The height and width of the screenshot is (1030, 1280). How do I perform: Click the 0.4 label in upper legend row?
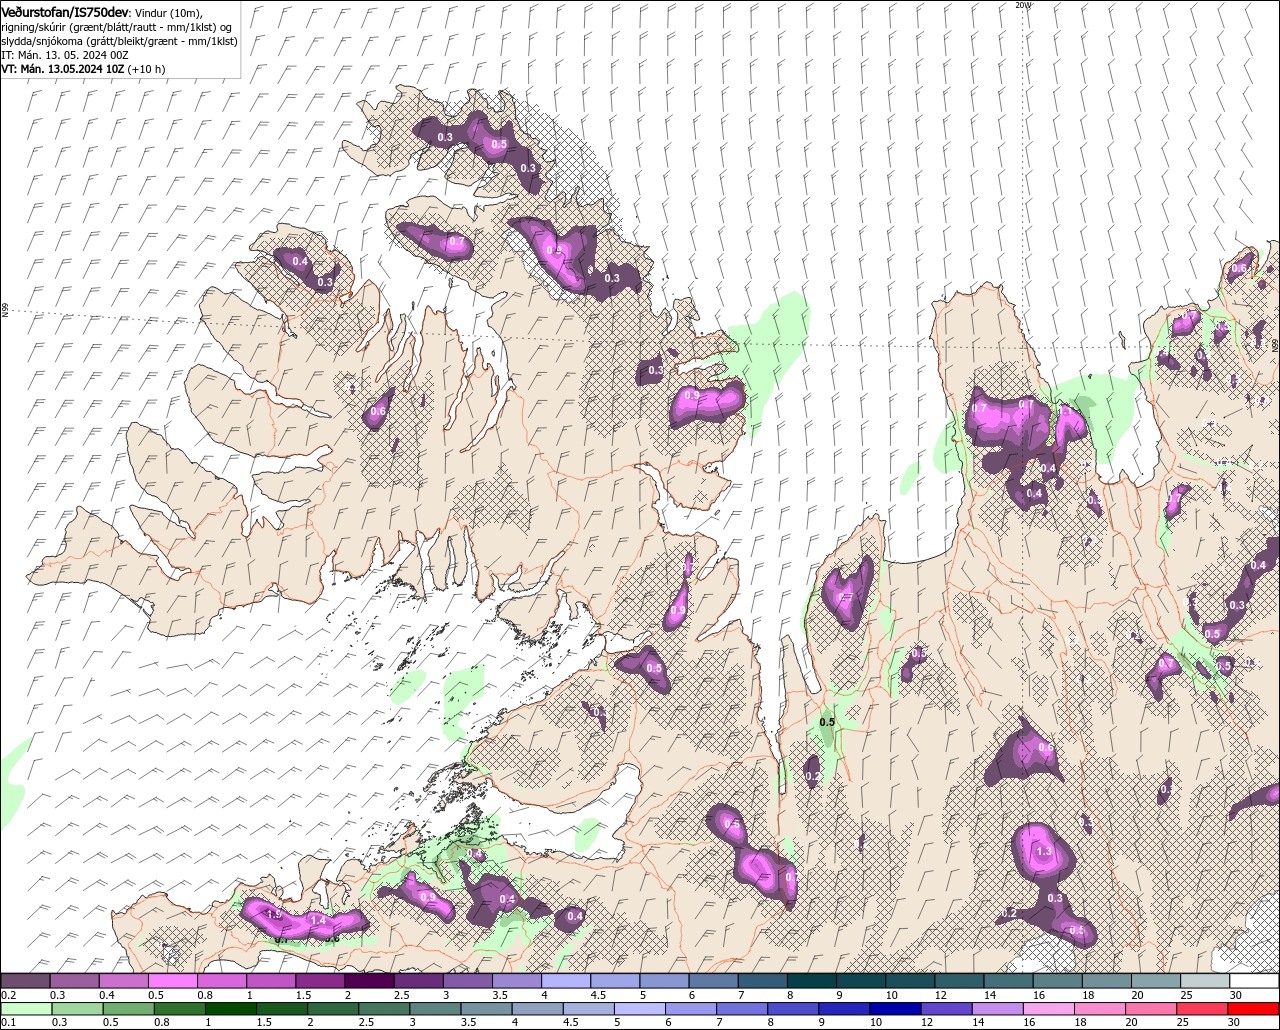click(107, 995)
